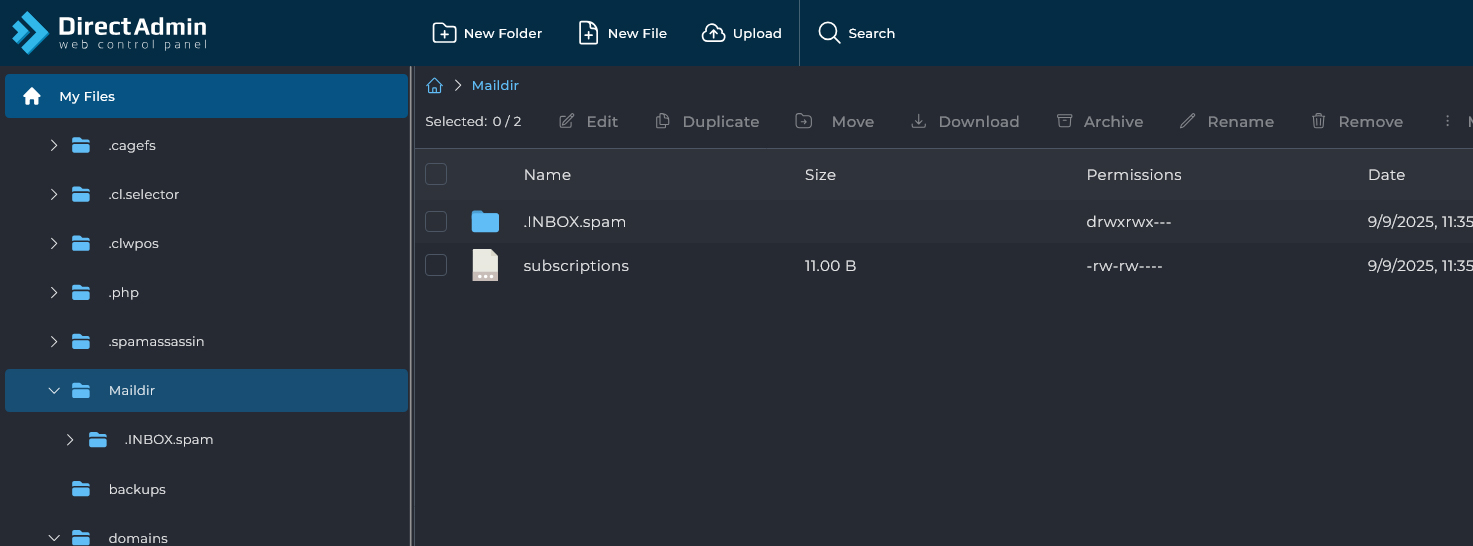This screenshot has width=1473, height=546.
Task: Click the New Folder icon
Action: click(x=444, y=33)
